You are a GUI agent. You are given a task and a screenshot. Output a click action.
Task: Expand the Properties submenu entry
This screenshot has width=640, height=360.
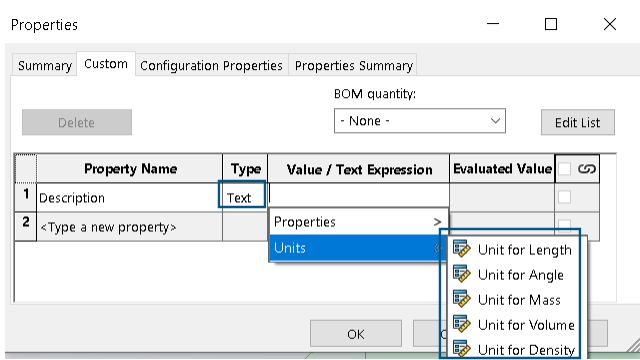pos(359,222)
